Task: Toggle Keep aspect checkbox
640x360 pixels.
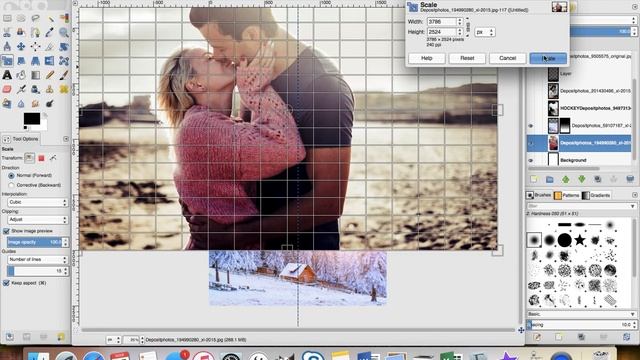Action: click(x=6, y=283)
